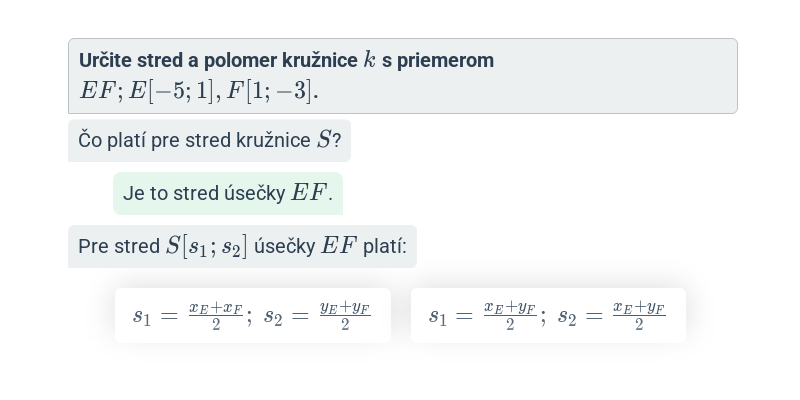The width and height of the screenshot is (800, 400).
Task: Click the s2 formula in the right answer card
Action: point(612,316)
